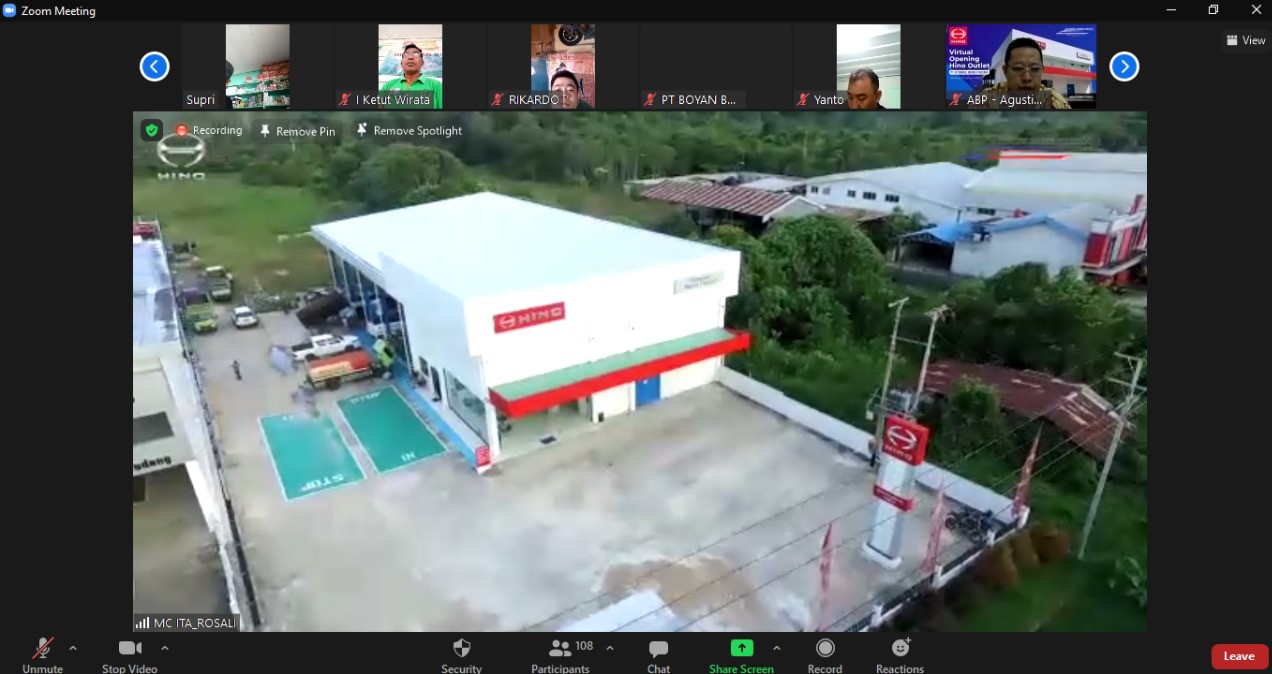Leave the meeting

tap(1239, 656)
